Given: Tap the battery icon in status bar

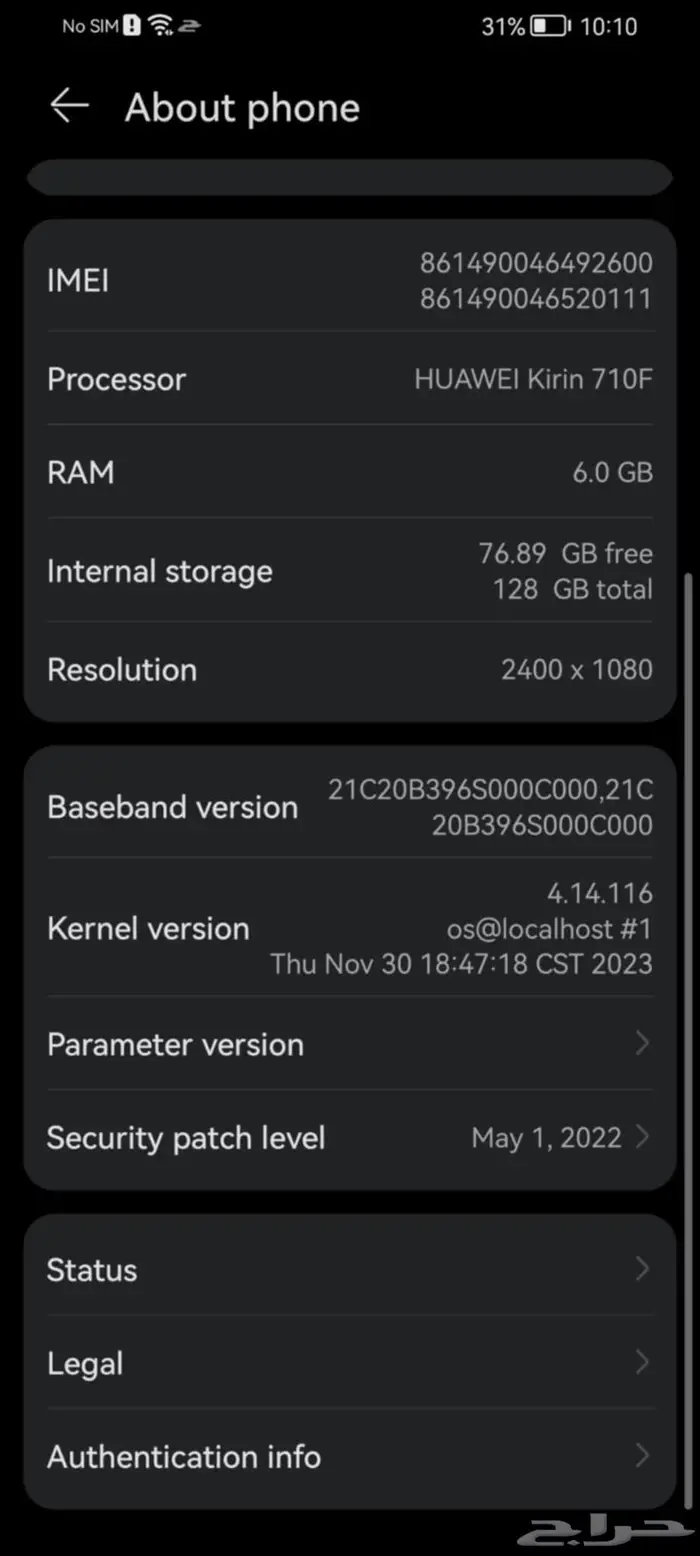Looking at the screenshot, I should click(550, 27).
